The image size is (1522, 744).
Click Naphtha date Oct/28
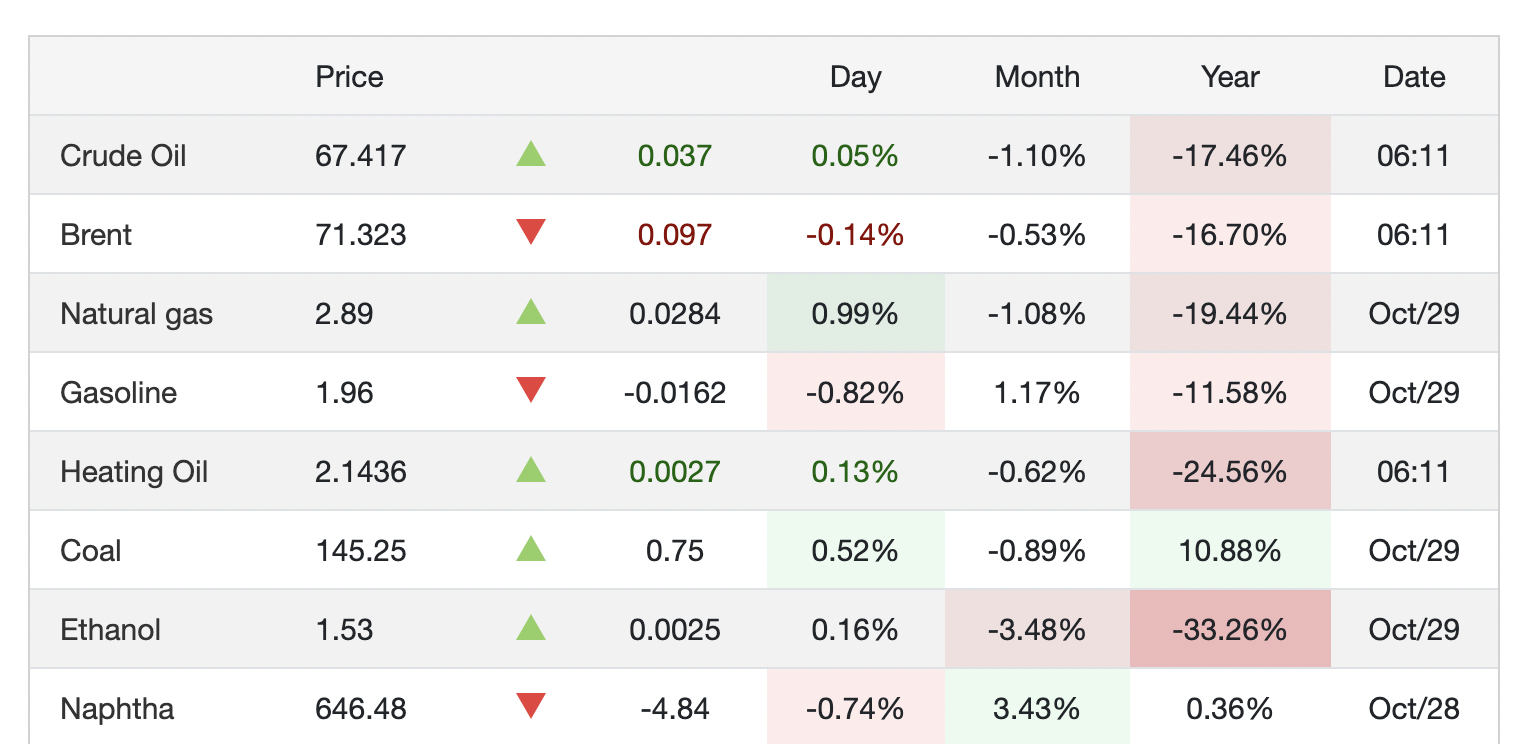tap(1414, 709)
